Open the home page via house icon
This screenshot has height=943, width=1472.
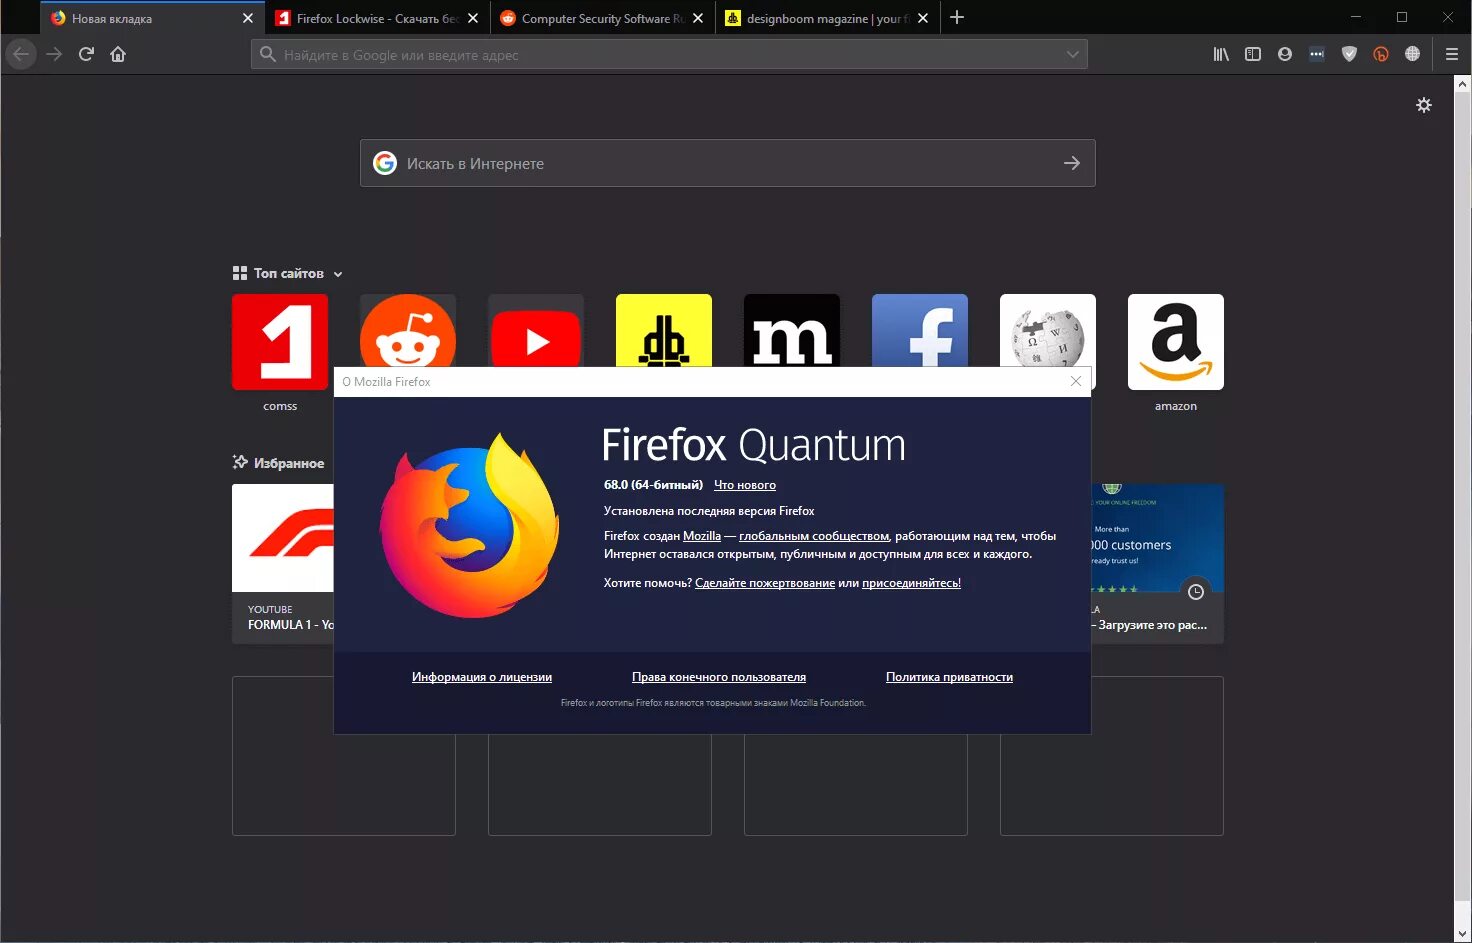(x=118, y=54)
